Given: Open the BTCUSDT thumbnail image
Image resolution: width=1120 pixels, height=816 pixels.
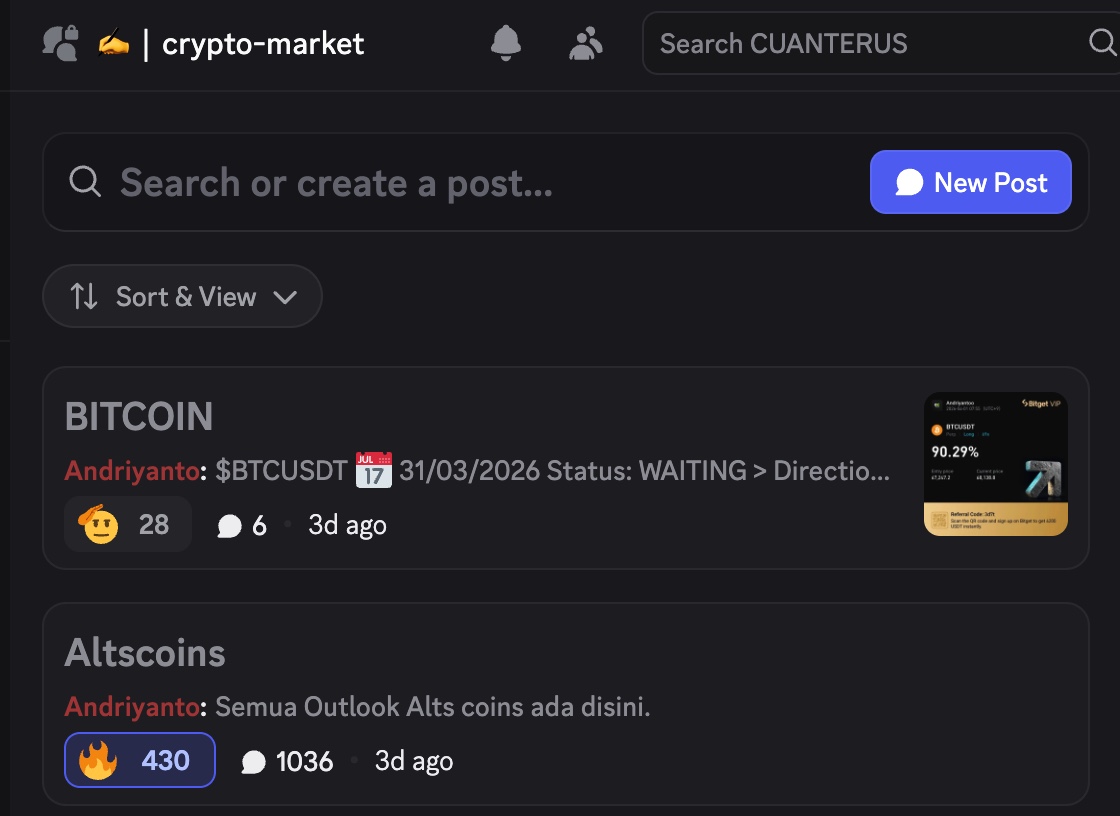Looking at the screenshot, I should (995, 464).
